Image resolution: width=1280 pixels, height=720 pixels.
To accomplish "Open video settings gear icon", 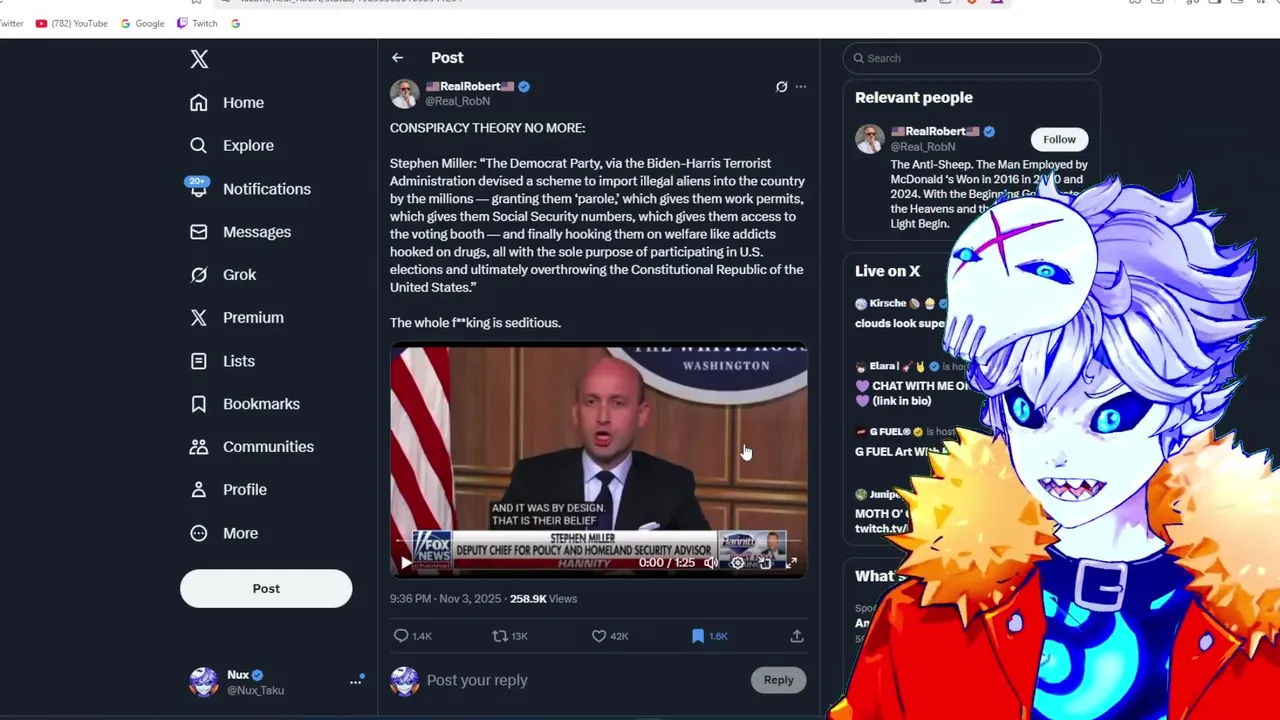I will 737,563.
